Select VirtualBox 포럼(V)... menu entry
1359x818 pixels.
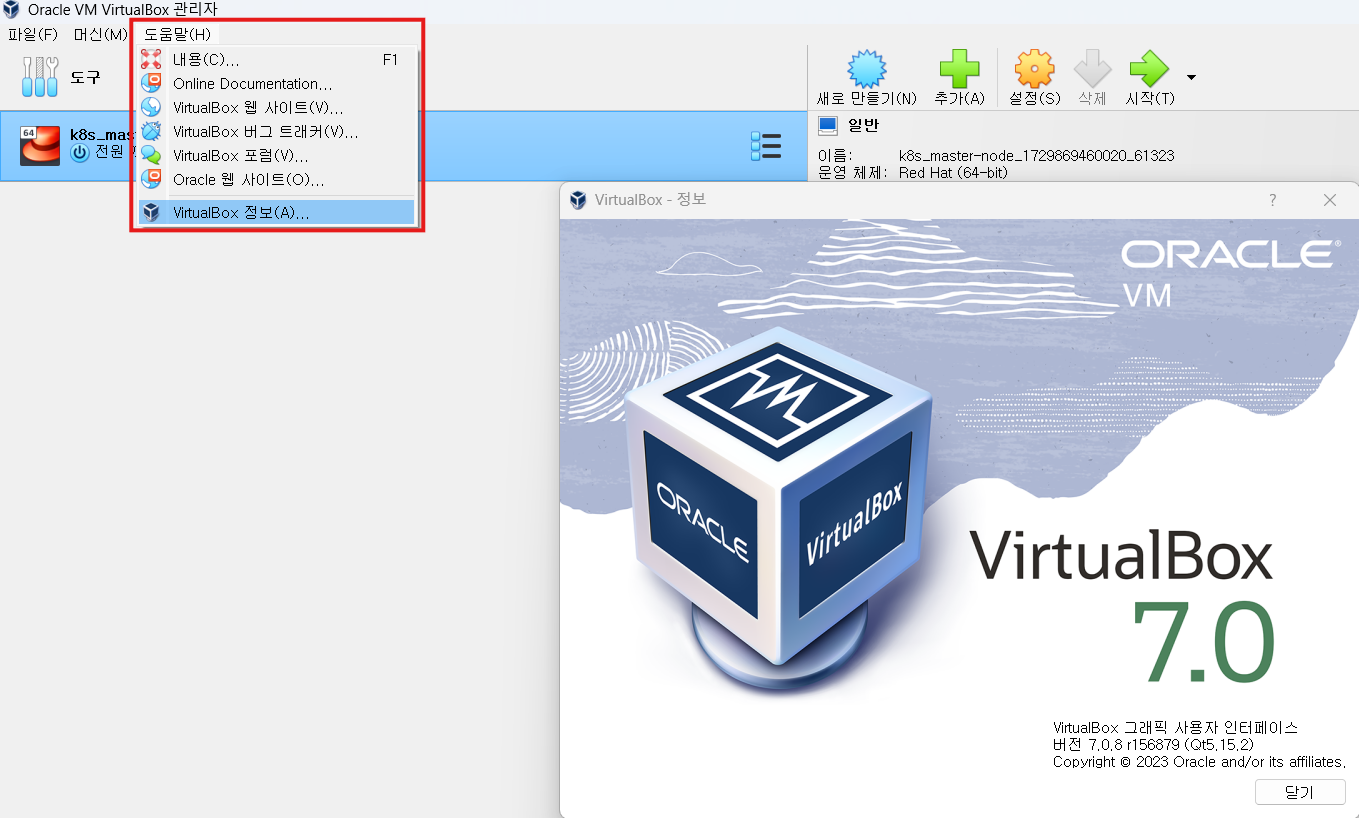(276, 156)
